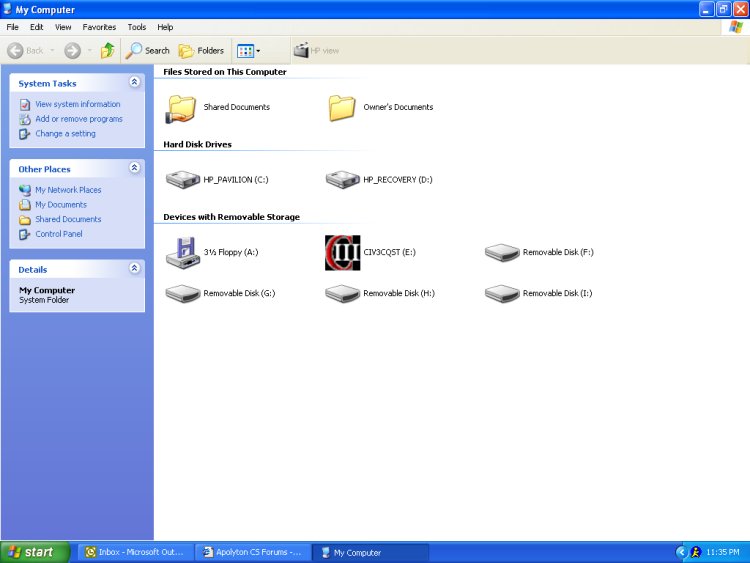Viewport: 750px width, 563px height.
Task: Select the HP_RECOVERY (D:) drive icon
Action: point(343,180)
